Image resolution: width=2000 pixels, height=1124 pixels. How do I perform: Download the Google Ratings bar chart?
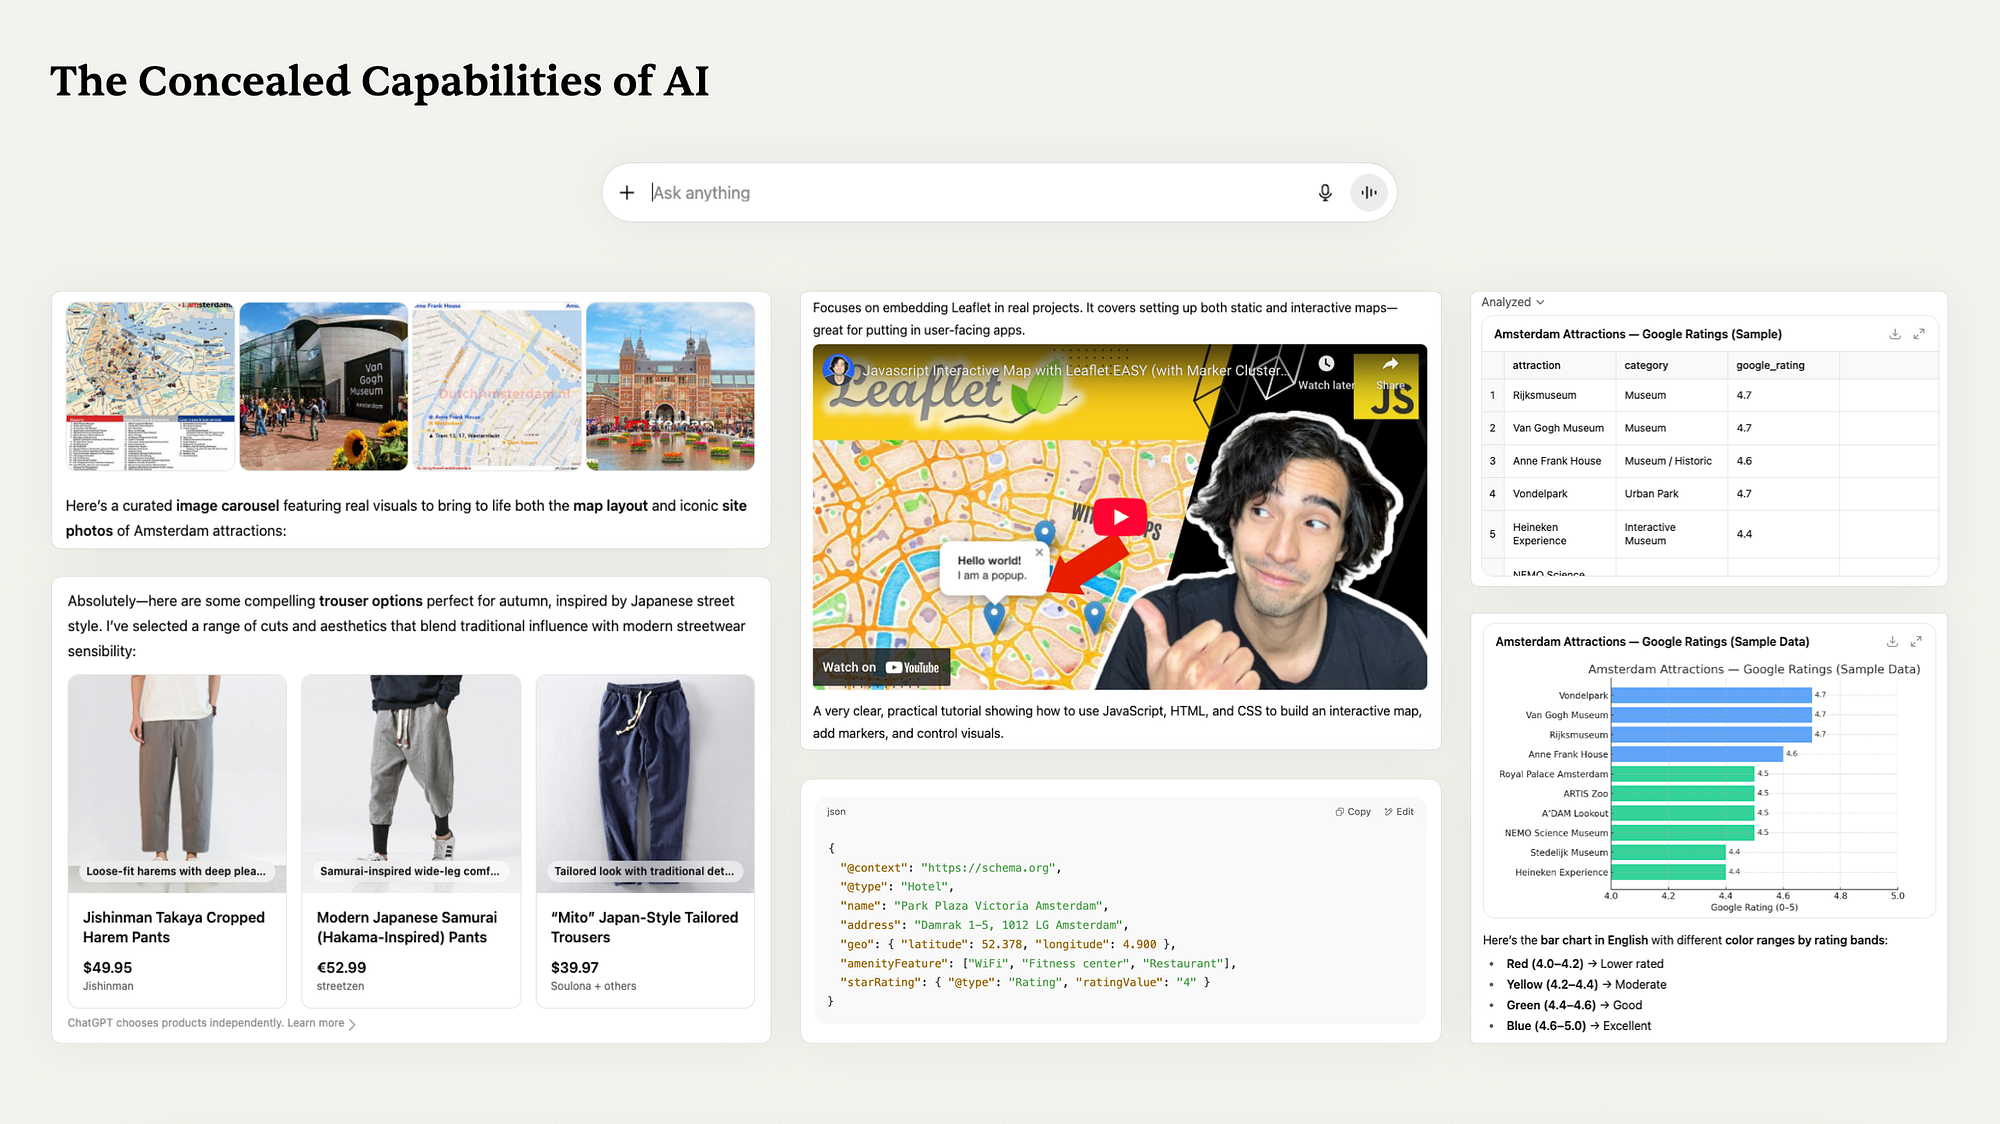pyautogui.click(x=1892, y=641)
